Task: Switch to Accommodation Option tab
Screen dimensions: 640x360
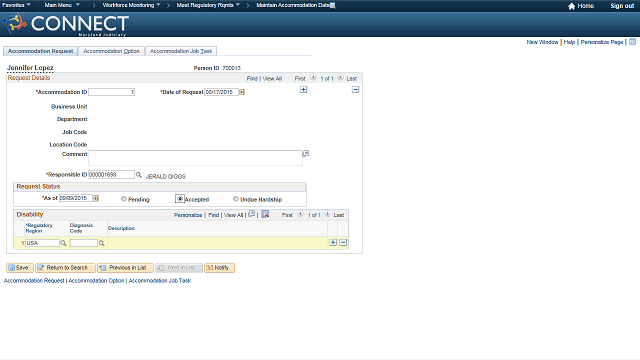Action: click(111, 51)
